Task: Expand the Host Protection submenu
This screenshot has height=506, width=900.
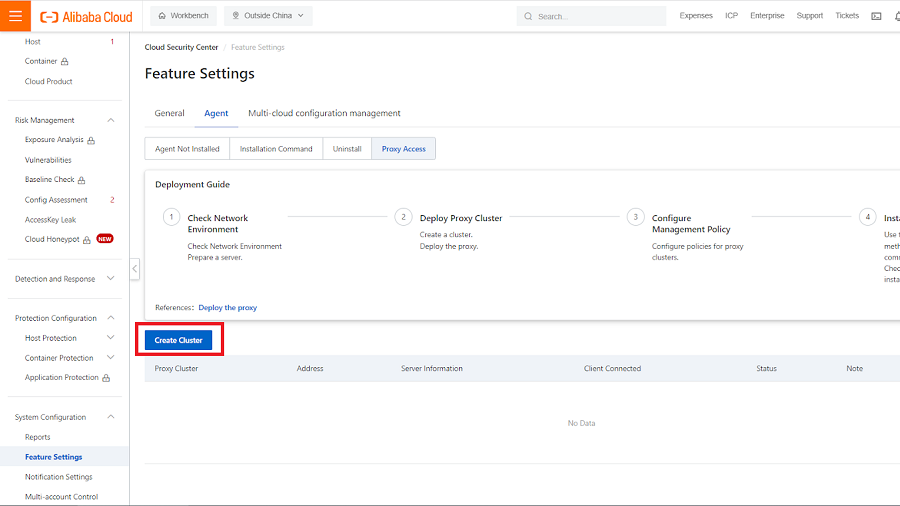Action: pos(110,338)
